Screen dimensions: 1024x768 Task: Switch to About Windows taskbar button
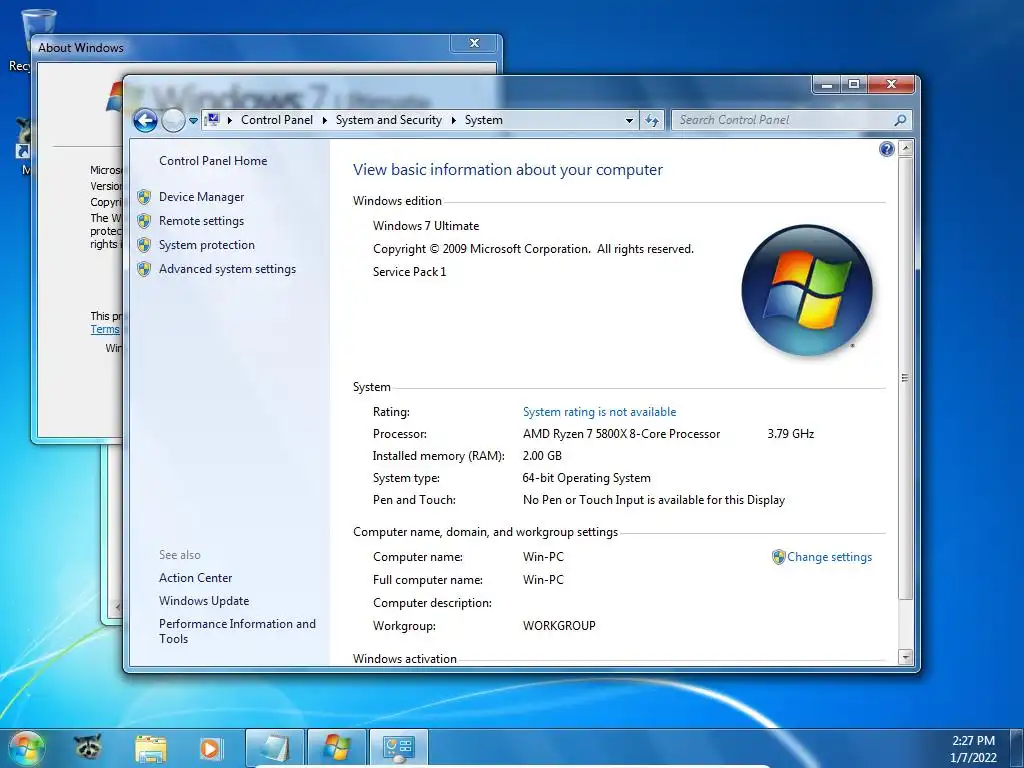tap(337, 748)
